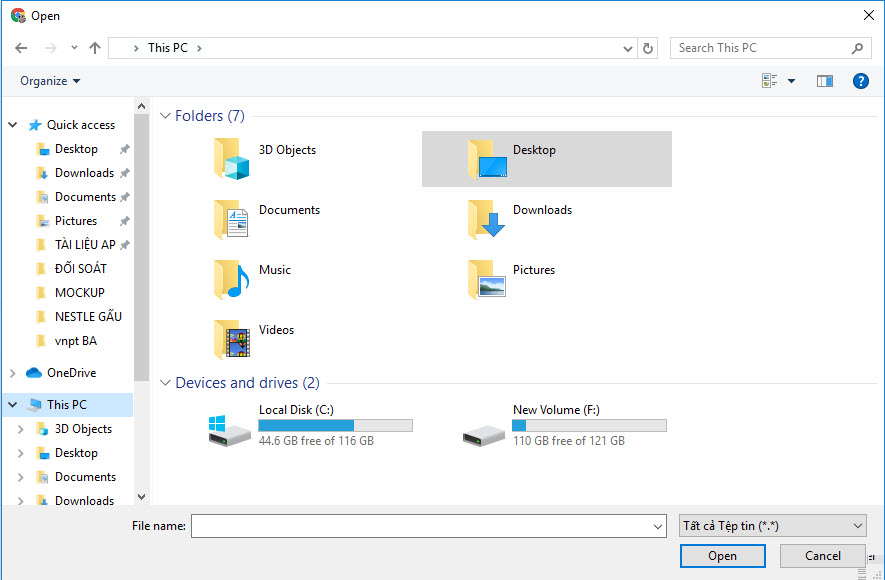Click the Change your view icon
Screen dimensions: 885x580
(x=770, y=81)
